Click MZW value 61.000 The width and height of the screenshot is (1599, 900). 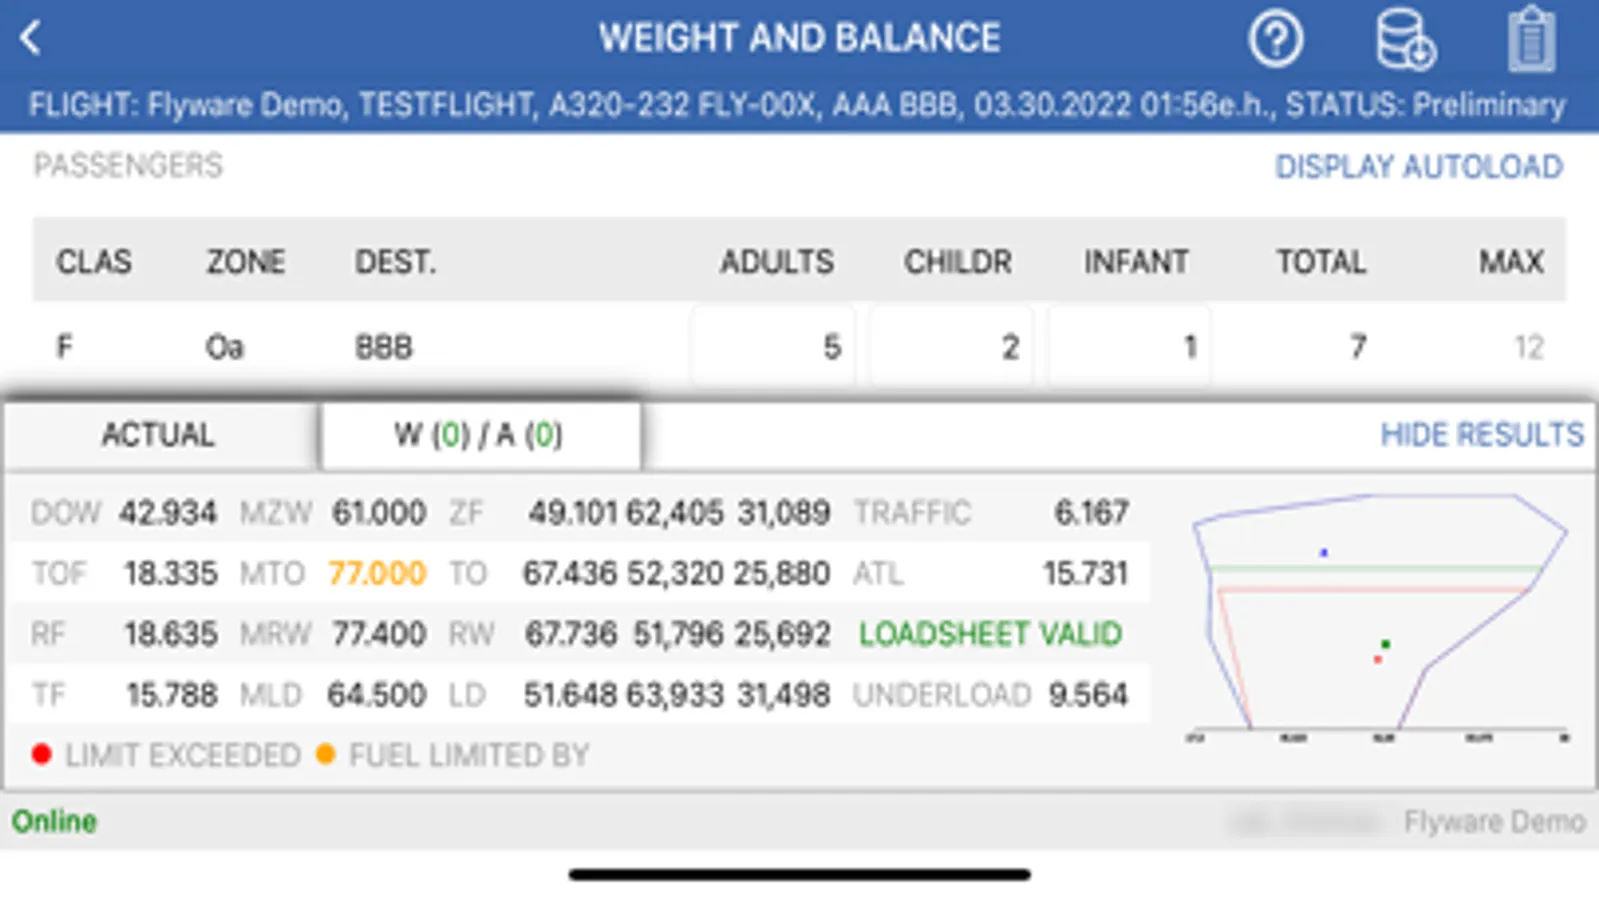pyautogui.click(x=379, y=513)
